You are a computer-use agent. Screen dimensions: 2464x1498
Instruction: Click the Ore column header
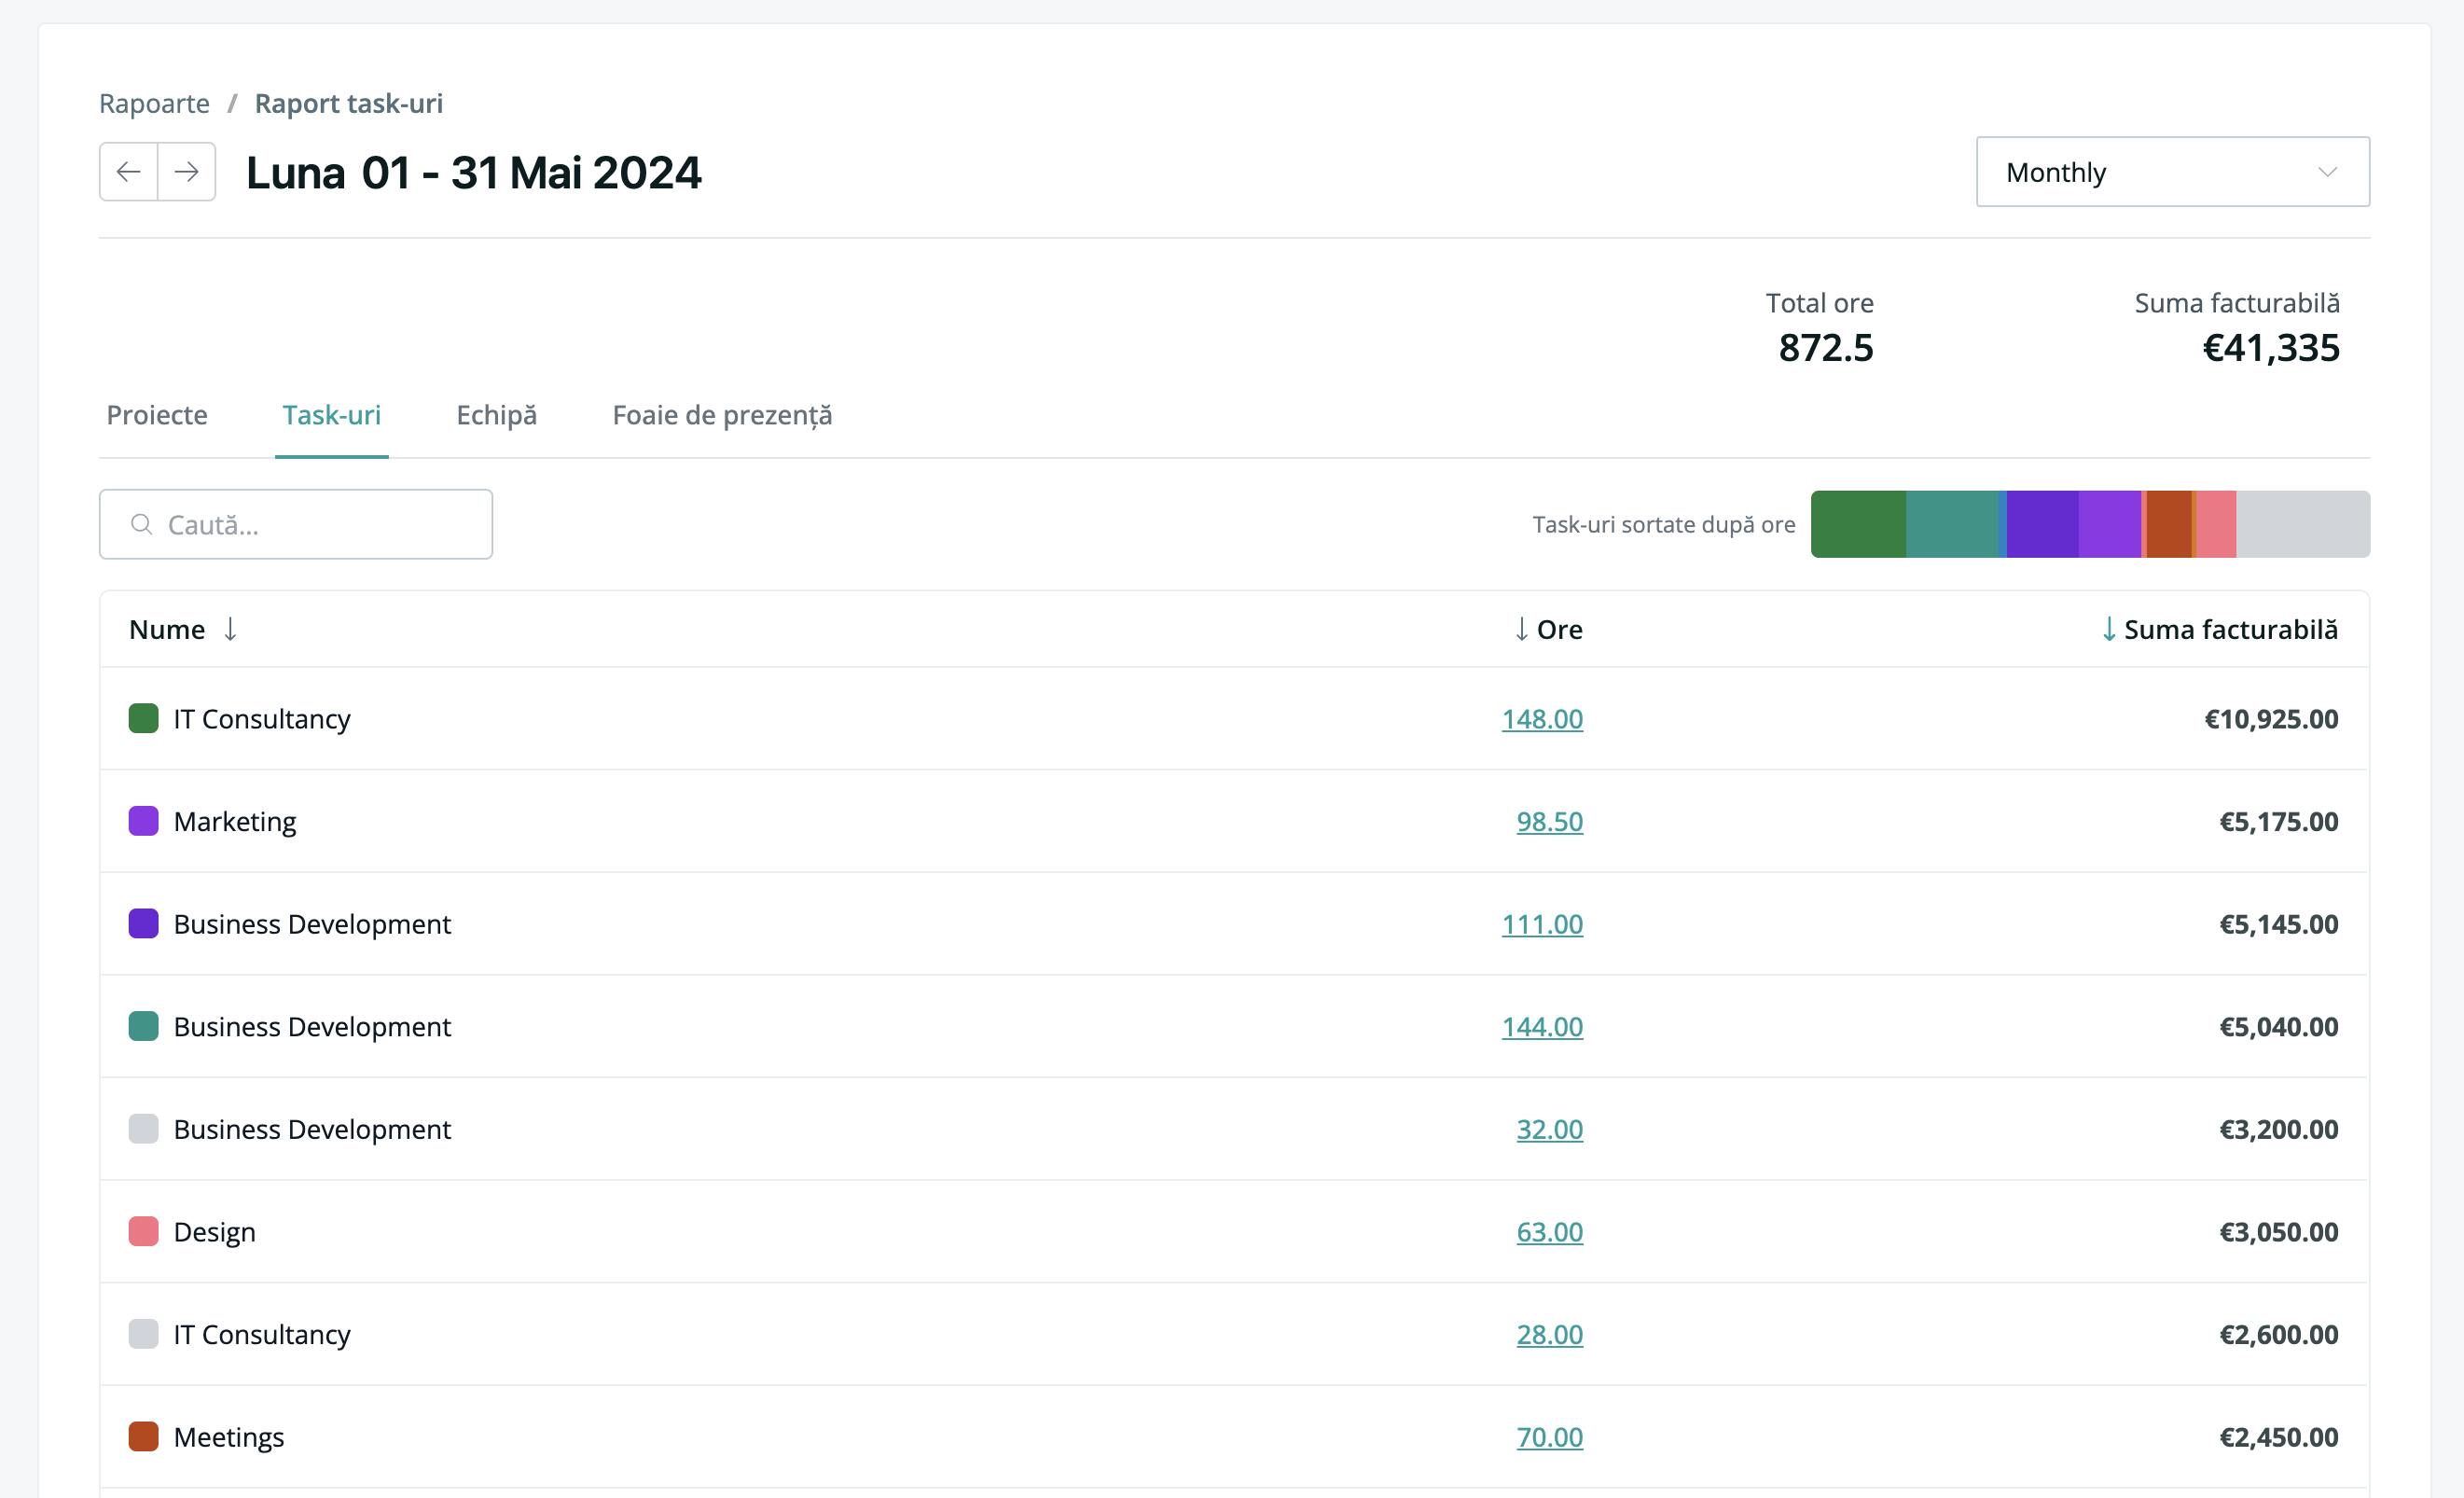click(1559, 629)
